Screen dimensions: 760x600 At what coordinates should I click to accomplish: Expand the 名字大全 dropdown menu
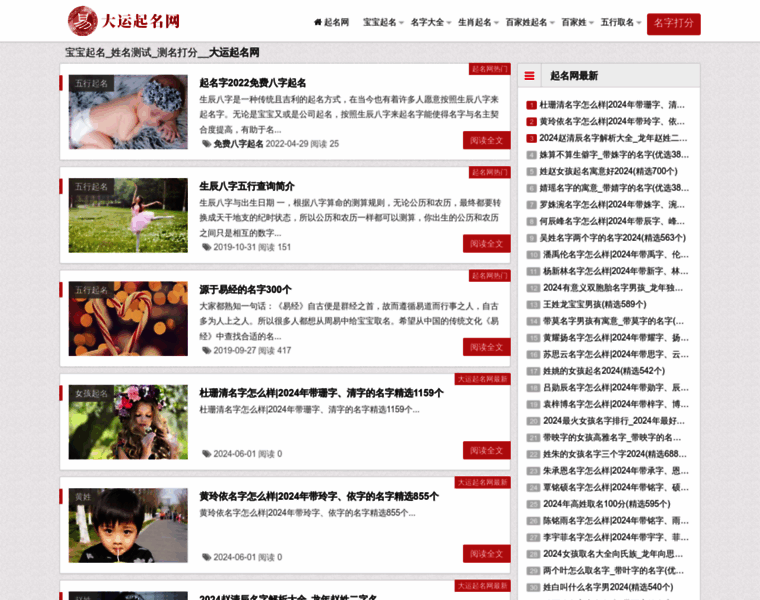click(430, 22)
